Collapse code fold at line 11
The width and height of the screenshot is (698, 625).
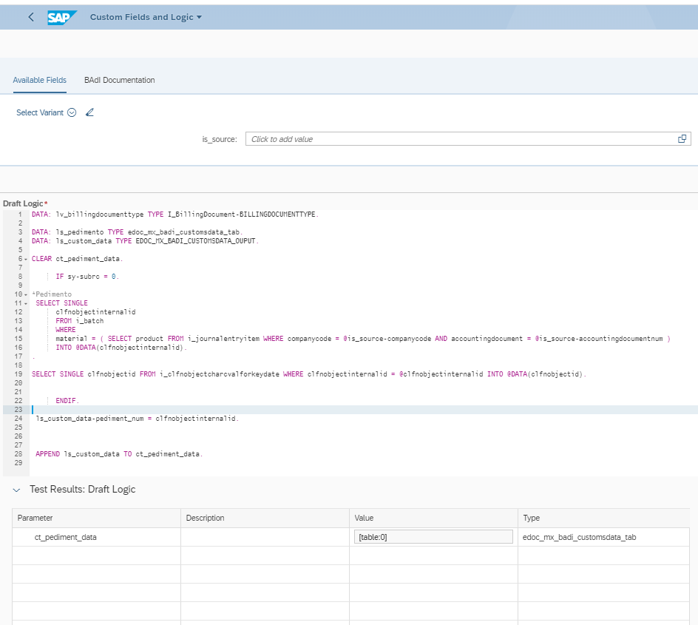point(26,304)
